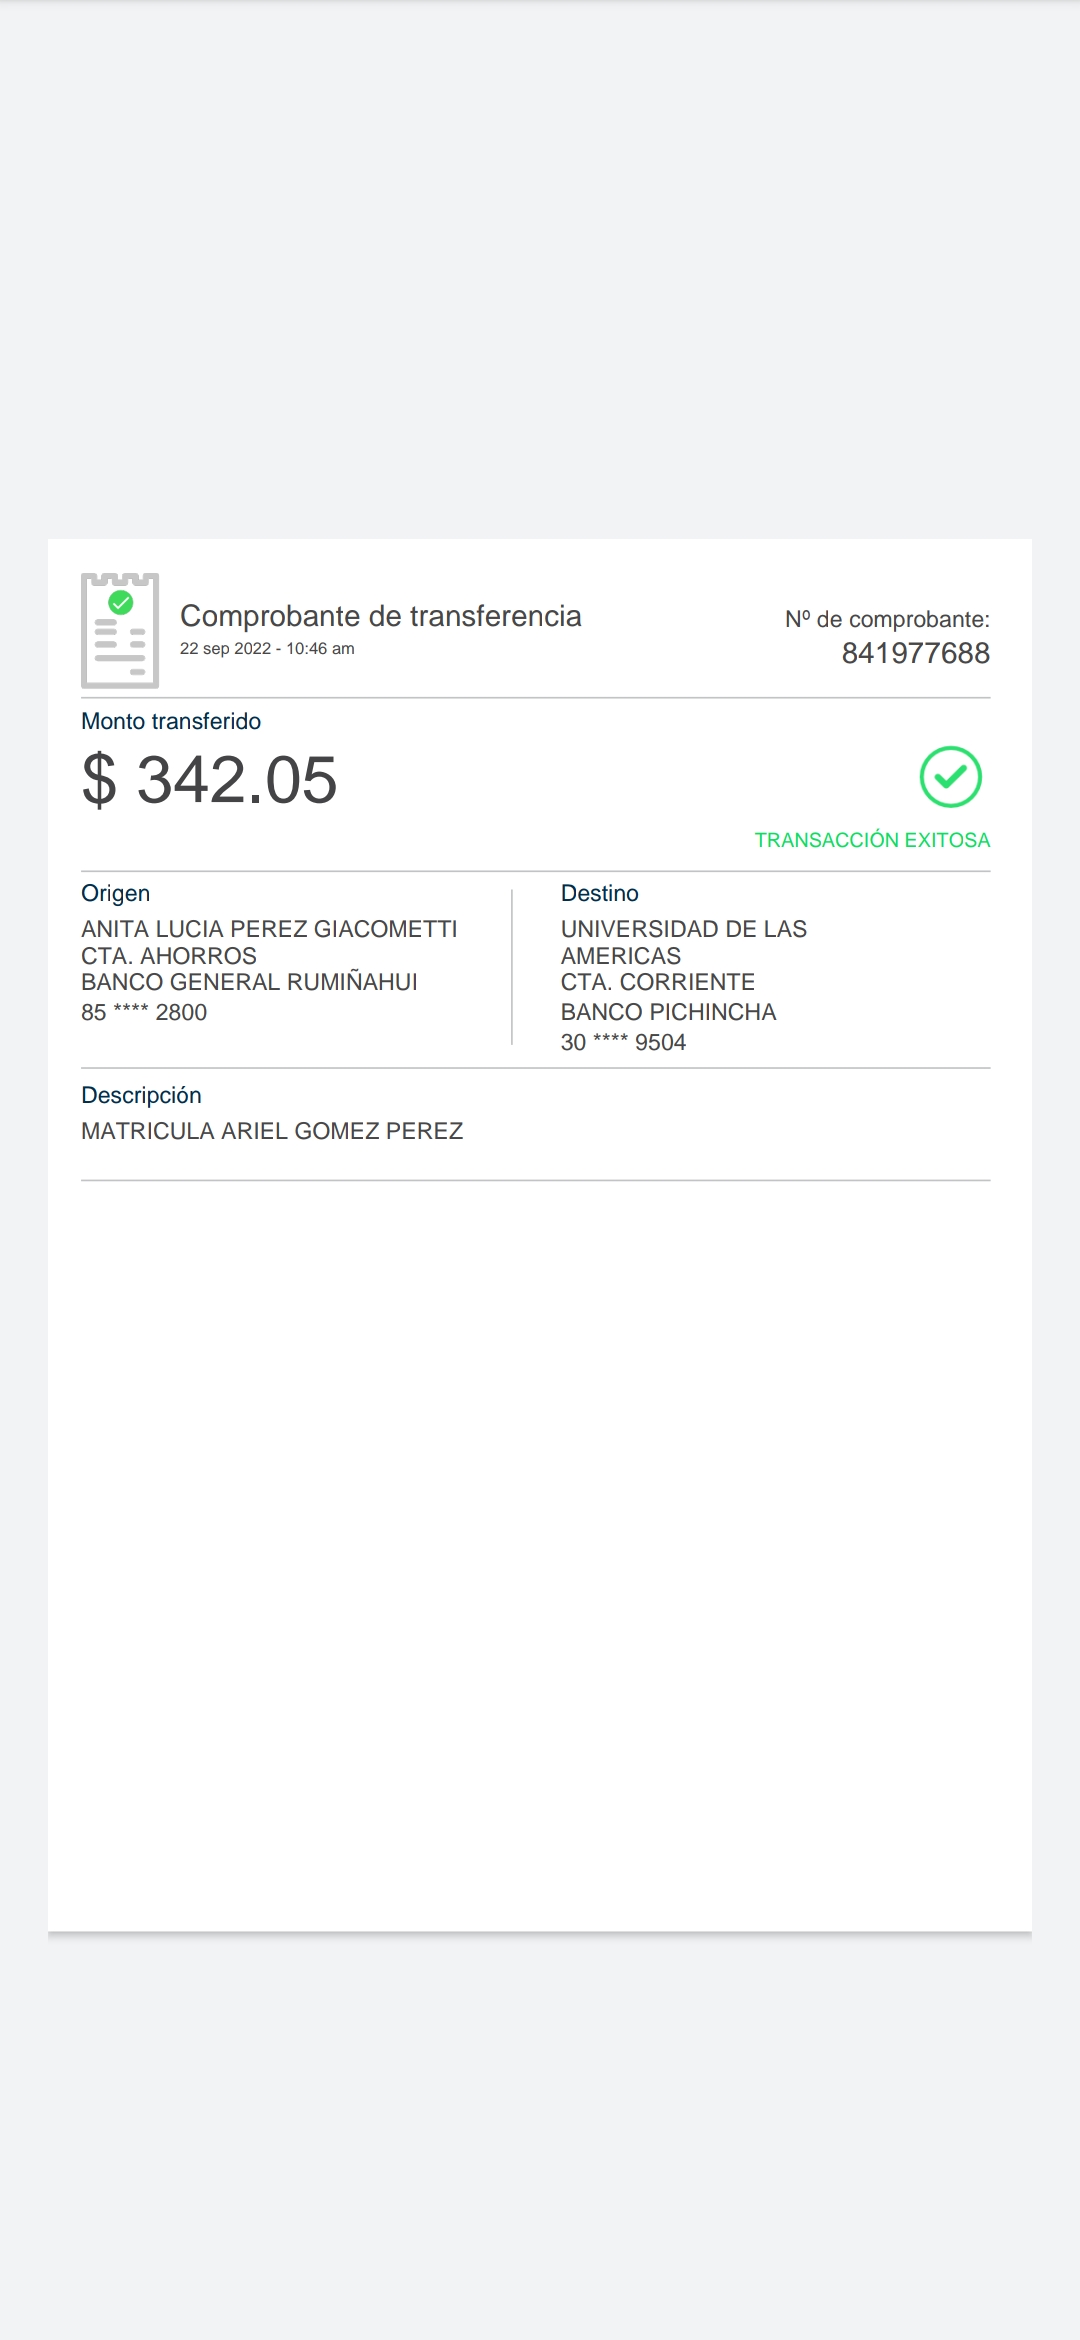Click BANCO GENERAL RUMIÑAHUI bank name

pos(249,982)
